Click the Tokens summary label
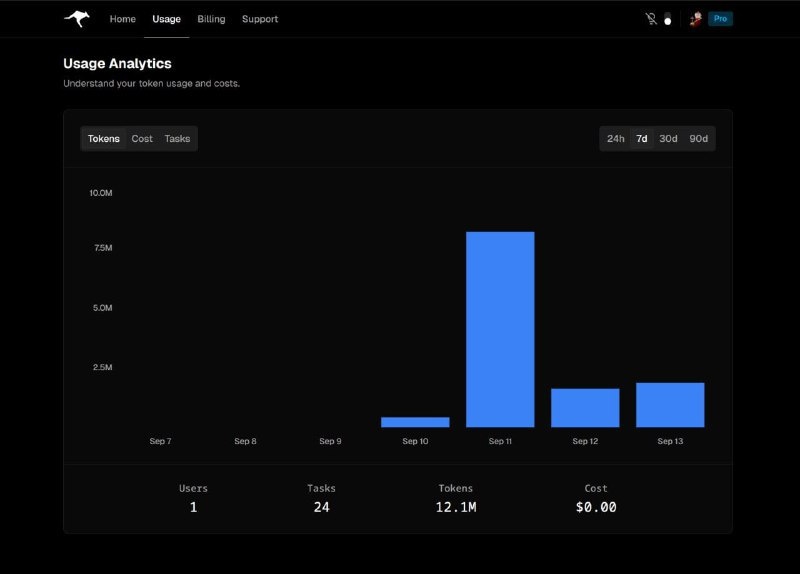Screen dimensions: 800x574 pos(456,488)
